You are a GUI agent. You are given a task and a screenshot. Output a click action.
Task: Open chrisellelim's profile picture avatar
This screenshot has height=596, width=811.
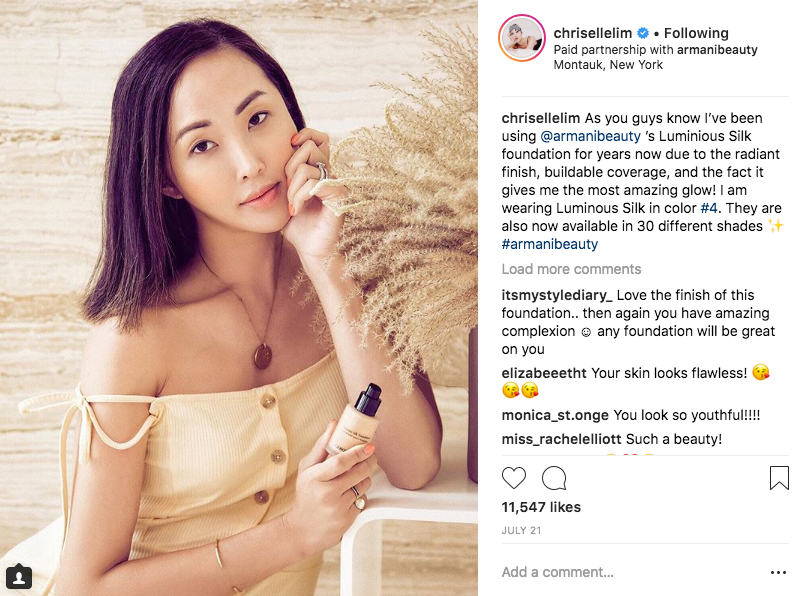point(522,38)
